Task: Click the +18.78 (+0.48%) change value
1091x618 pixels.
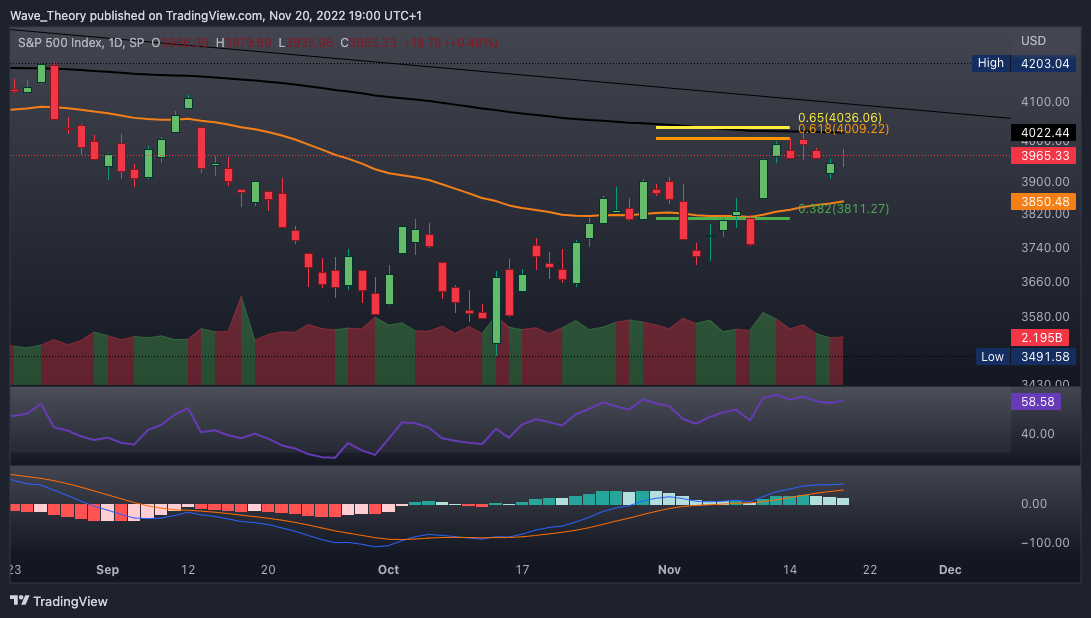Action: click(450, 43)
